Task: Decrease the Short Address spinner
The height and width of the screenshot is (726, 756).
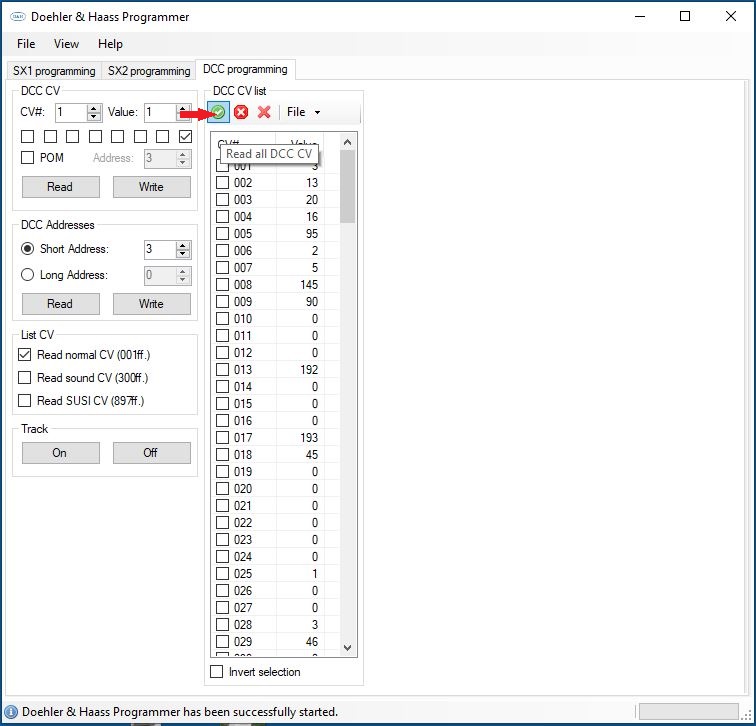Action: click(x=182, y=254)
